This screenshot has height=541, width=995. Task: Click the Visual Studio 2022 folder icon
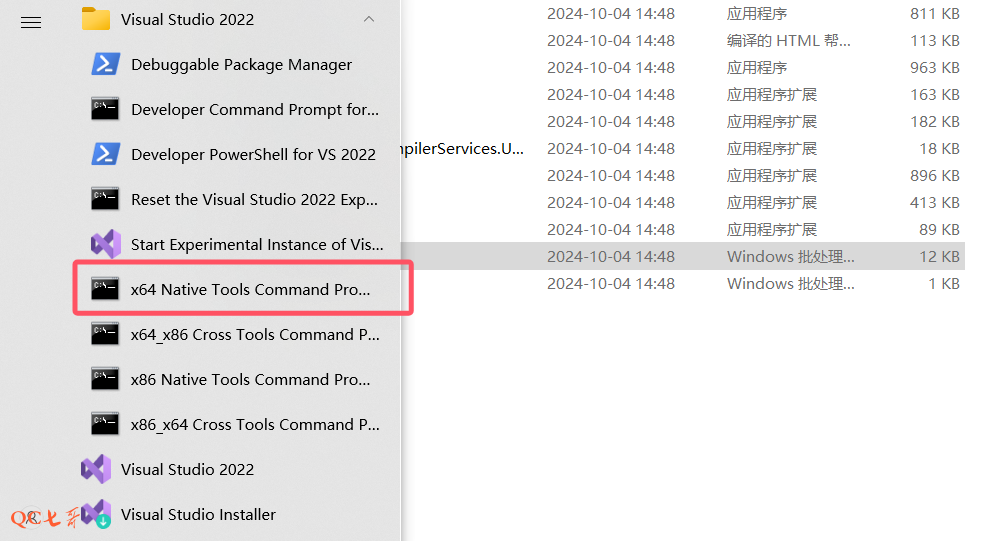pos(96,19)
